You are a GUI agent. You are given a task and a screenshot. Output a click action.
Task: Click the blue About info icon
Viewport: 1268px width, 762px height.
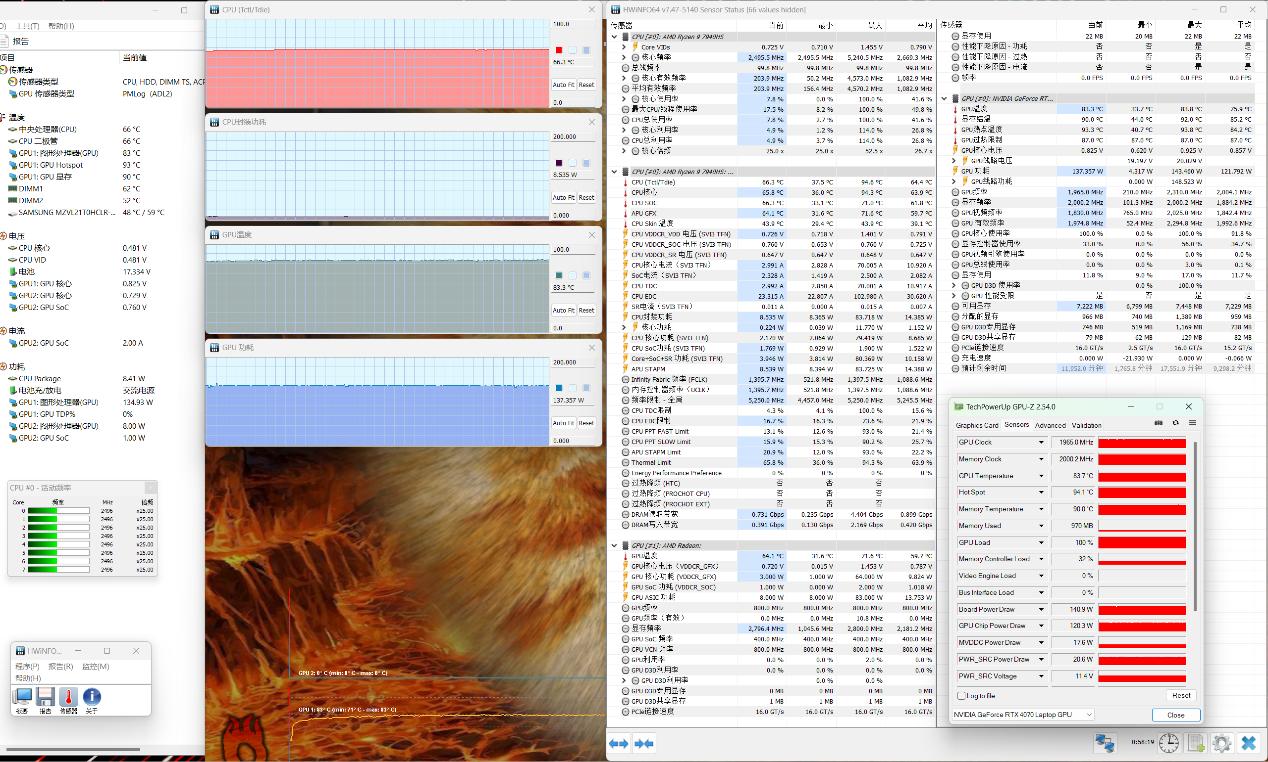[x=92, y=696]
